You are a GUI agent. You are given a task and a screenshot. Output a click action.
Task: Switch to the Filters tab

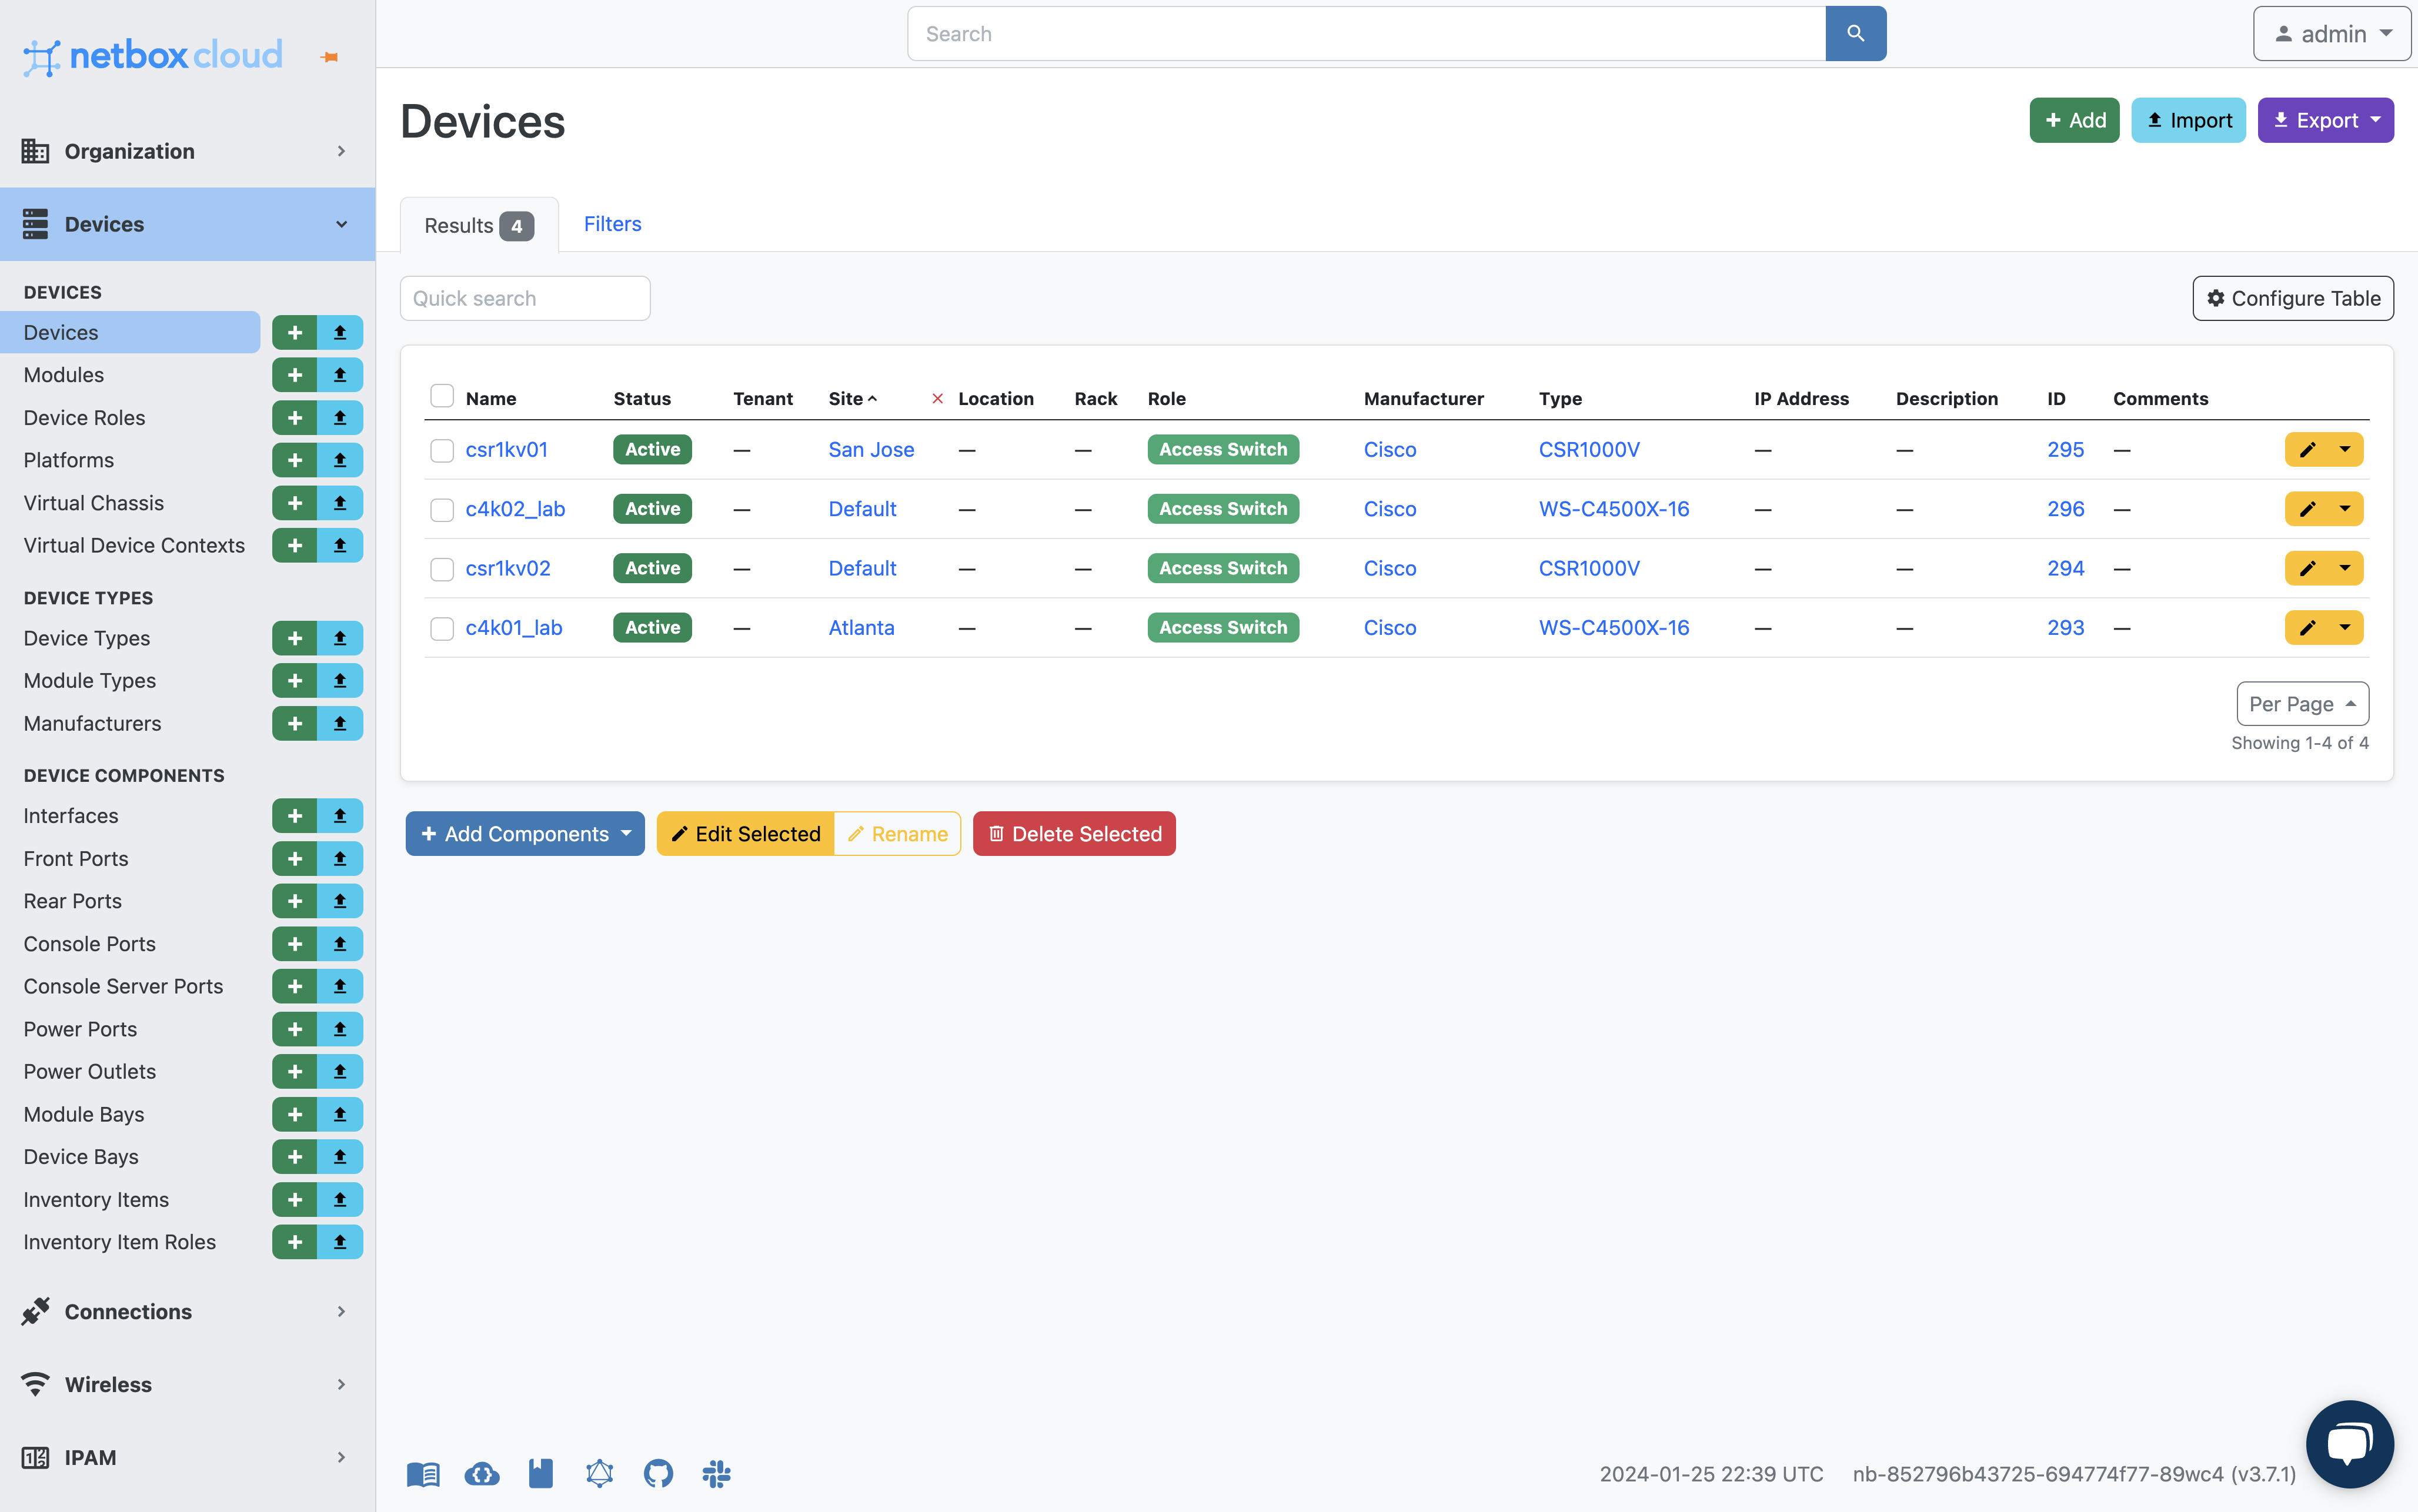(x=612, y=224)
